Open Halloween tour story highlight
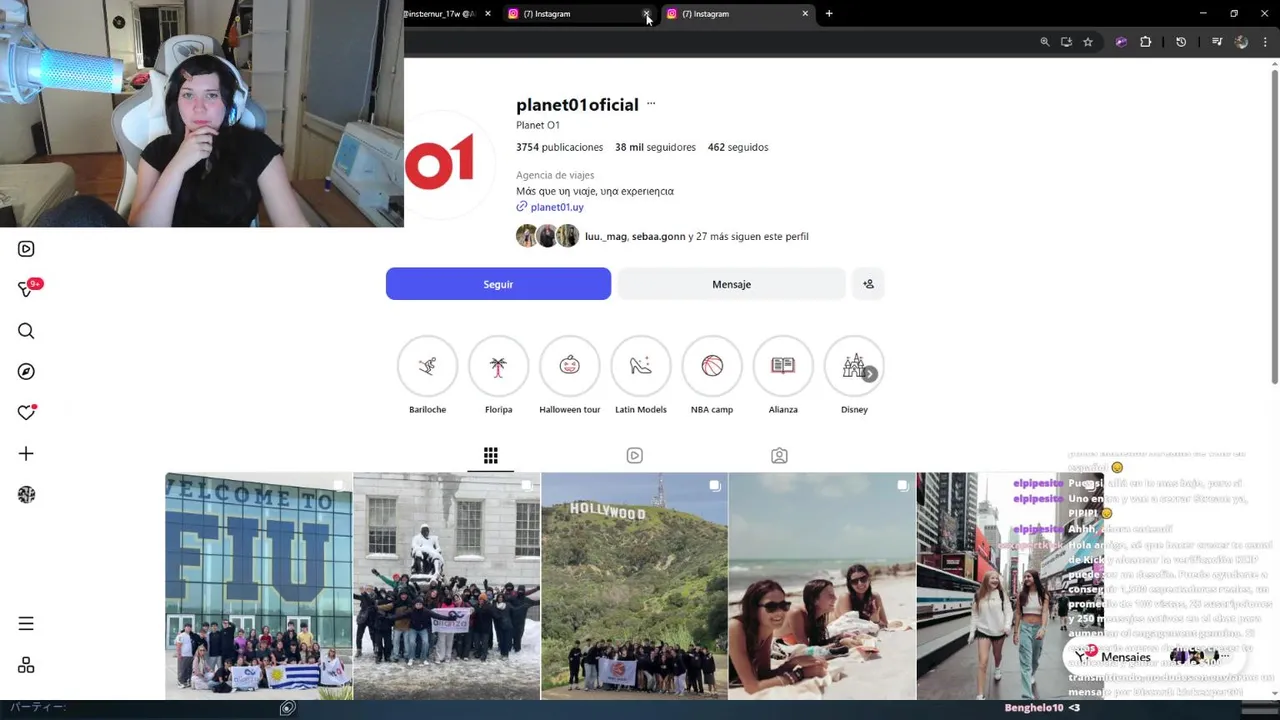 pos(569,366)
